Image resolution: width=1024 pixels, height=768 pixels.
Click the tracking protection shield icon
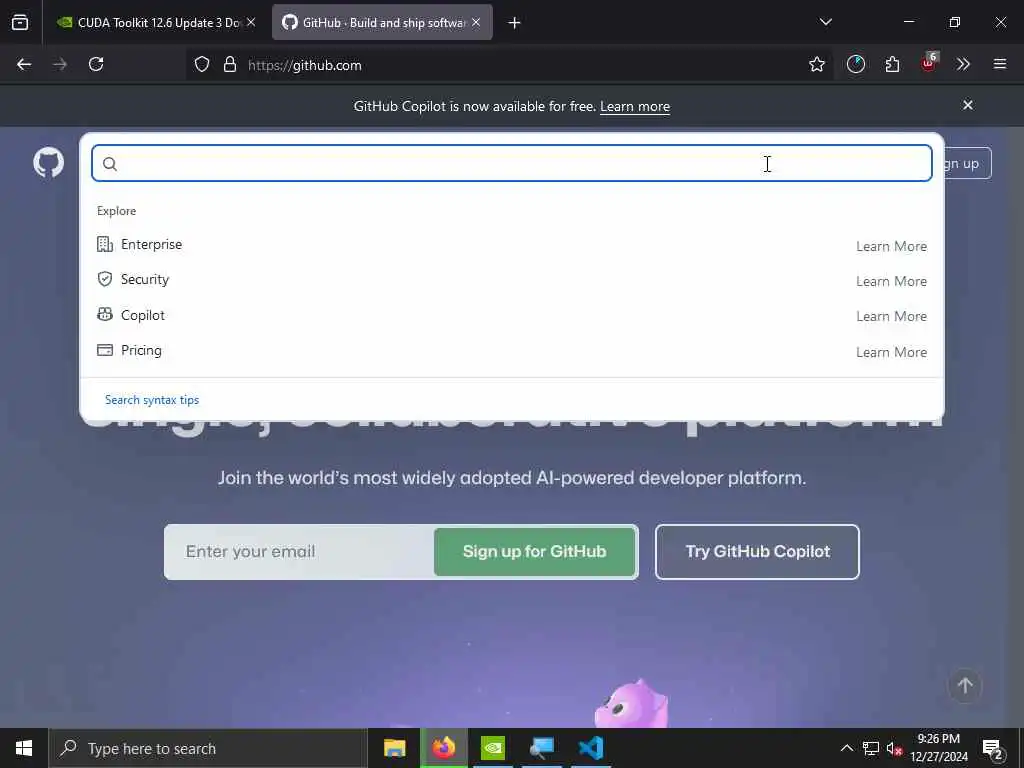click(202, 65)
